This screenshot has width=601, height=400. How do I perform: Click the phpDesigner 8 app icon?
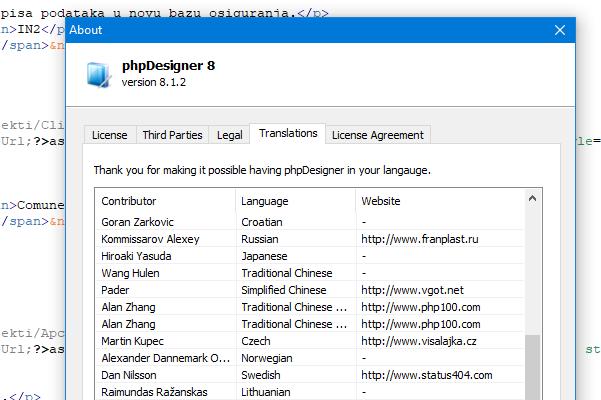coord(99,75)
